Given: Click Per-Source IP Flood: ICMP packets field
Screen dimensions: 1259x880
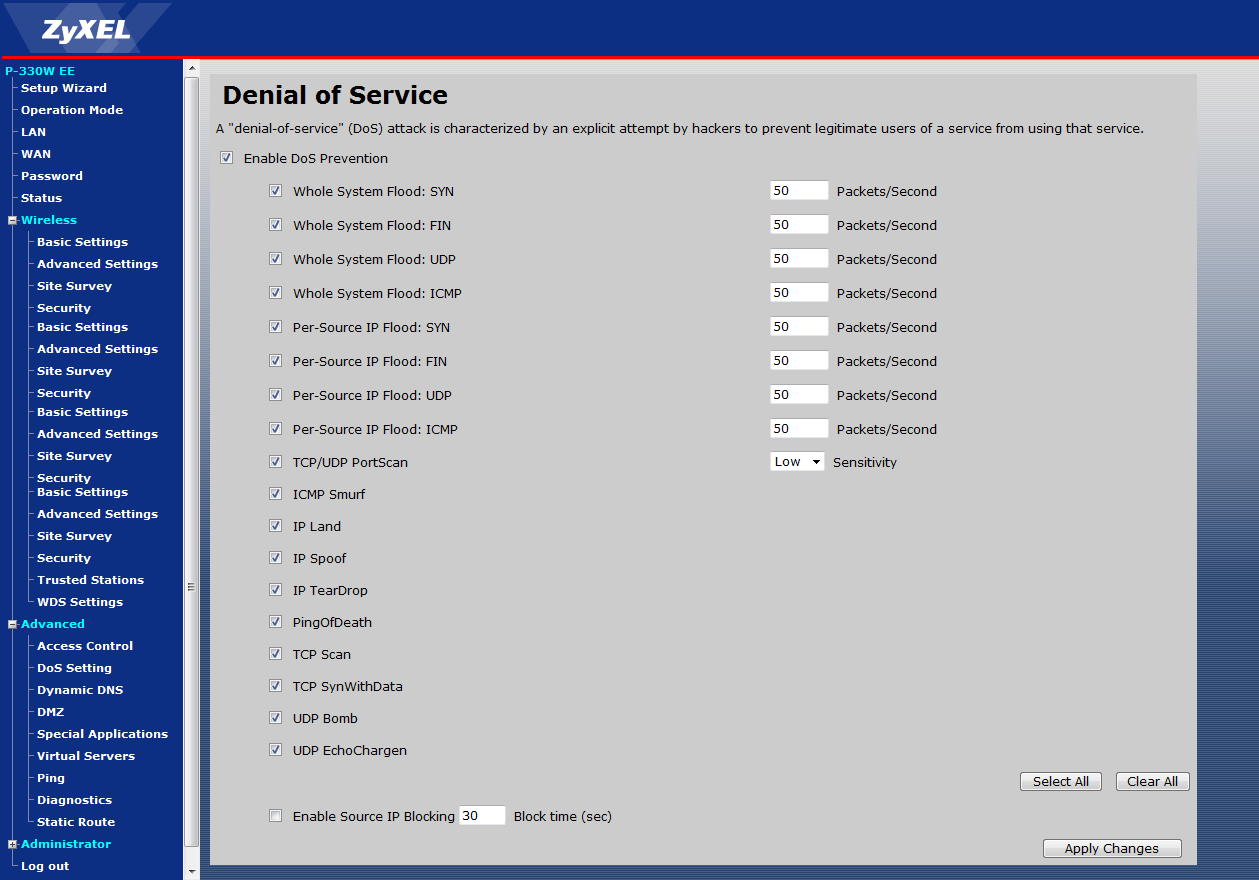Looking at the screenshot, I should 799,429.
